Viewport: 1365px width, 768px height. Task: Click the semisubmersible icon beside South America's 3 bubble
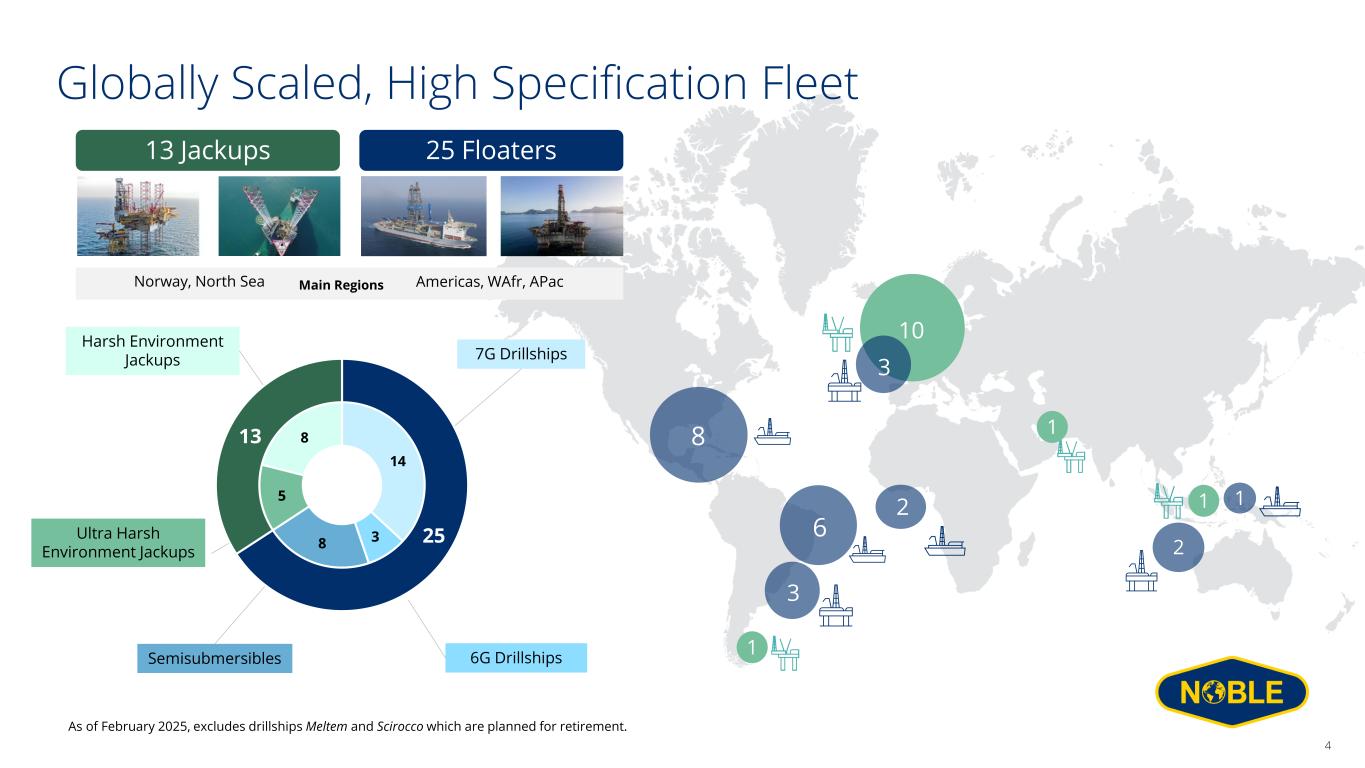pyautogui.click(x=836, y=606)
